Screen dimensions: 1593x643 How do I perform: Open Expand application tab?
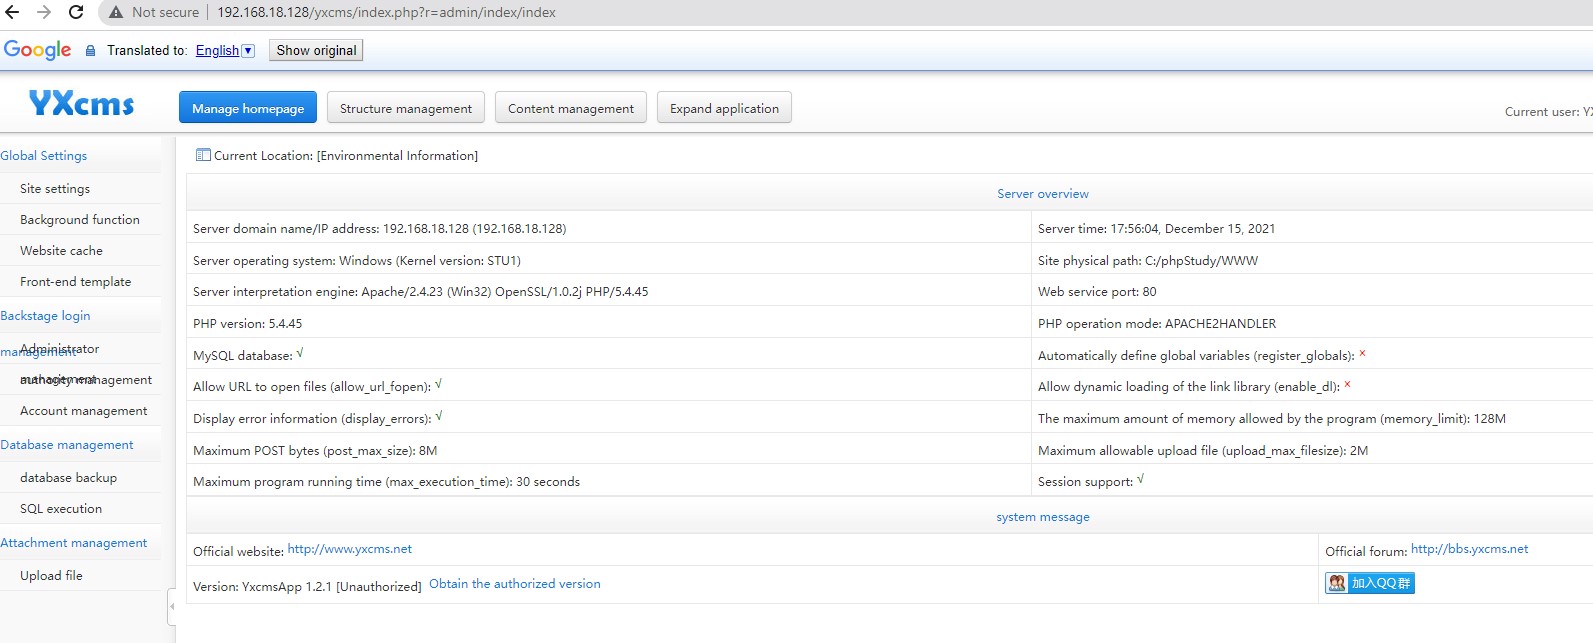724,108
